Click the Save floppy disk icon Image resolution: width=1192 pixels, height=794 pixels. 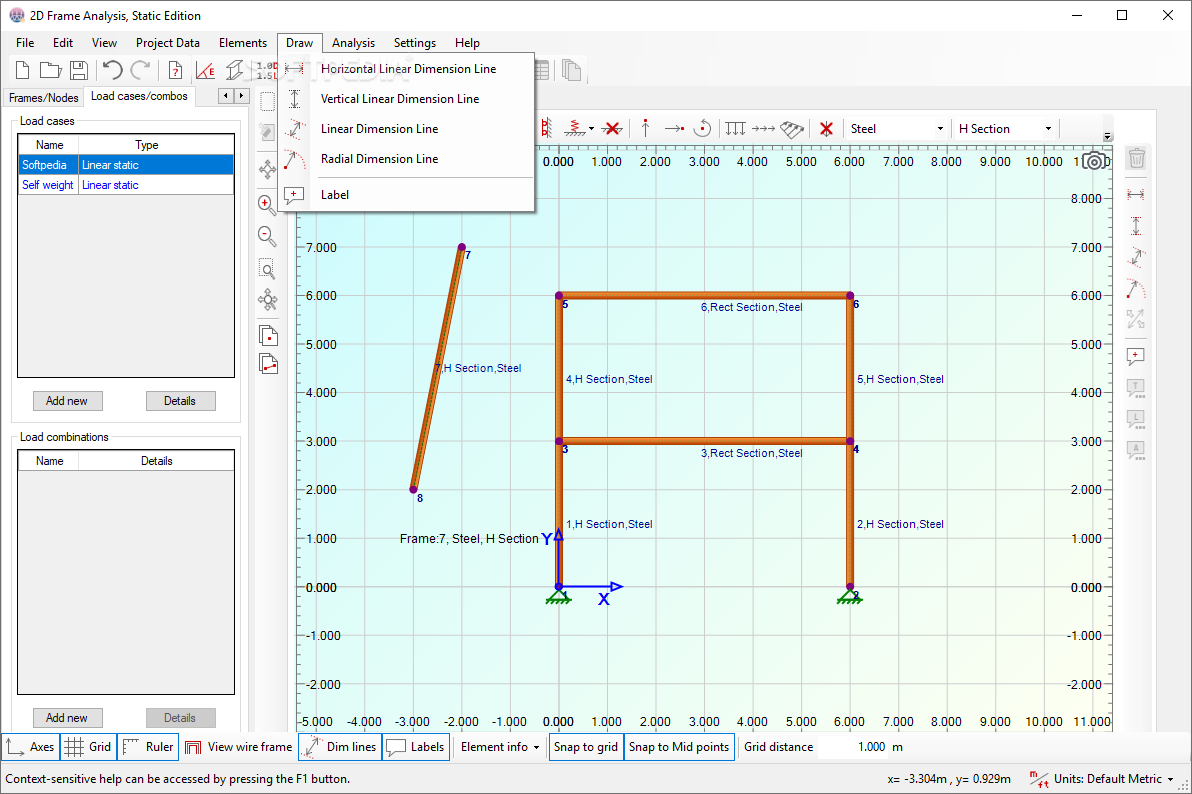click(78, 71)
